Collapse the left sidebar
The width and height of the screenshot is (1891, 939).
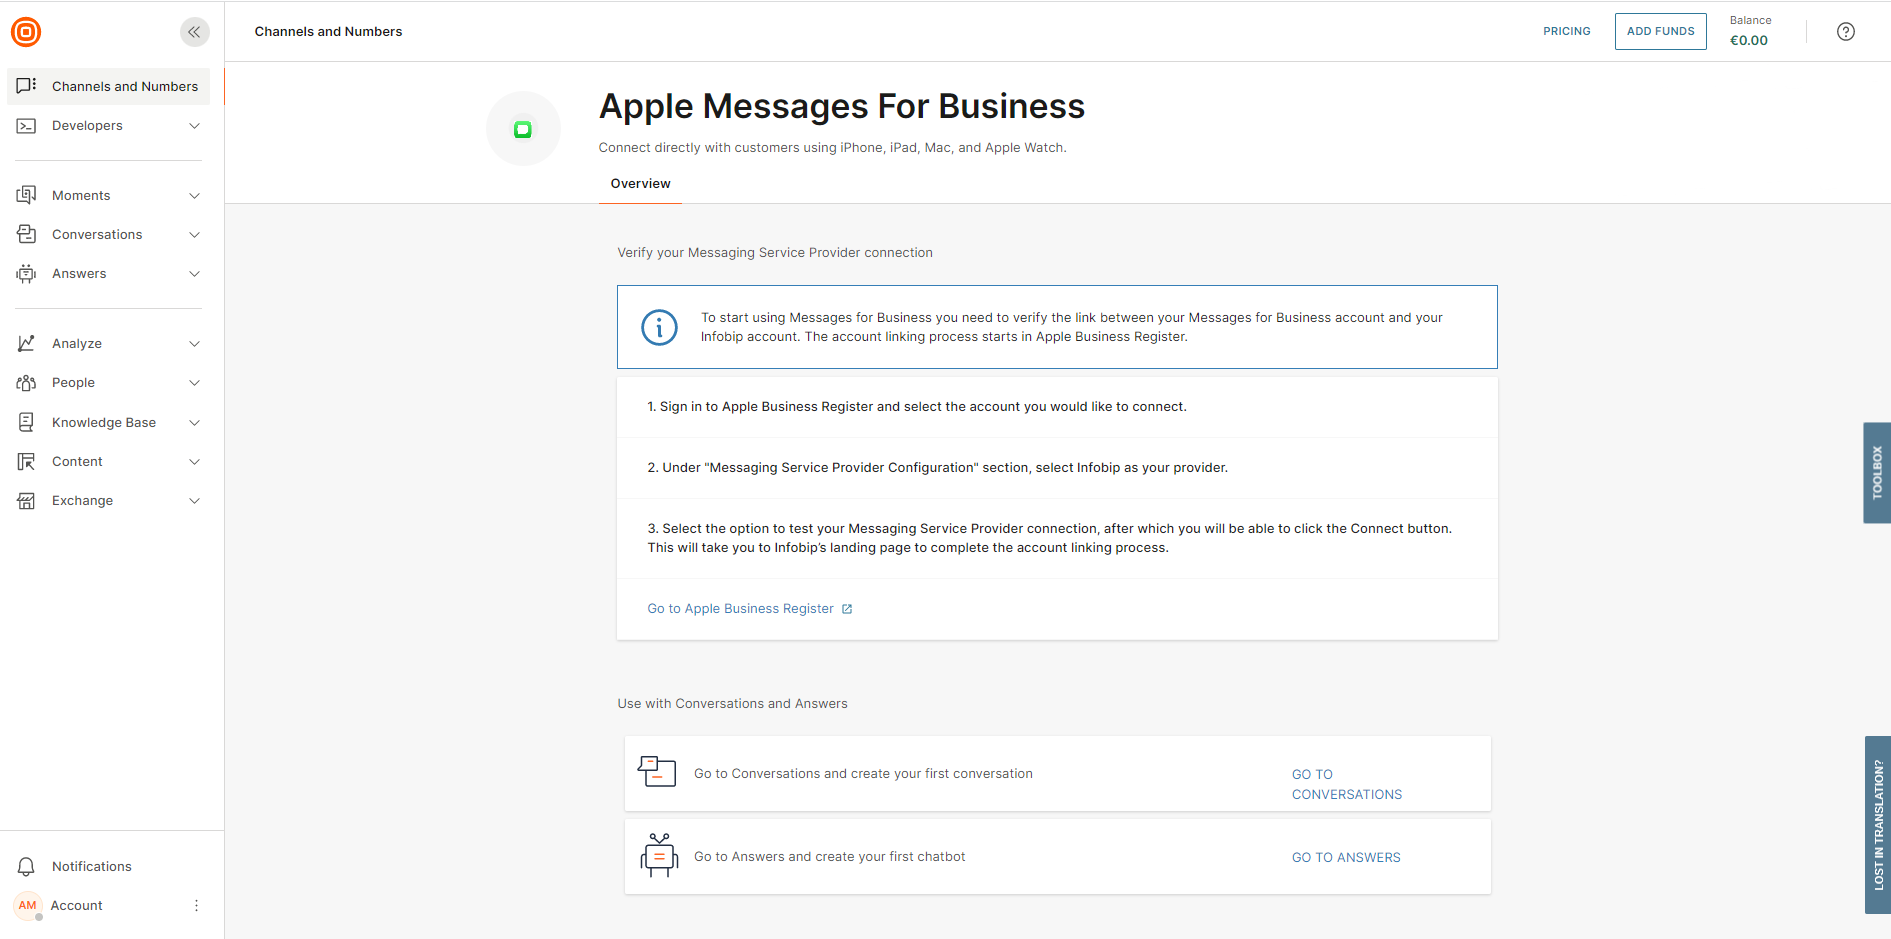195,31
